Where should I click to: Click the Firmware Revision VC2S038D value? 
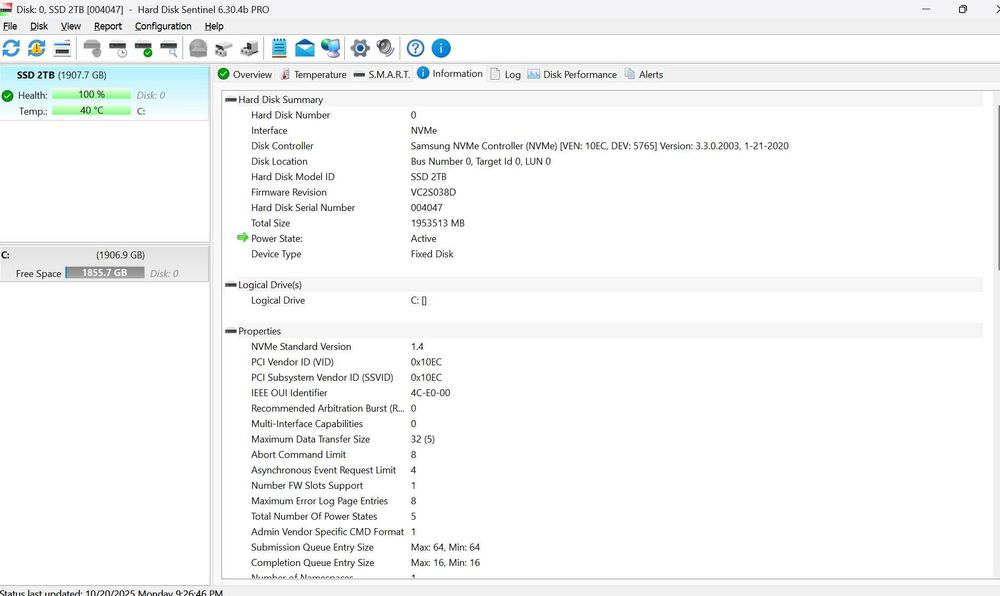click(x=434, y=193)
